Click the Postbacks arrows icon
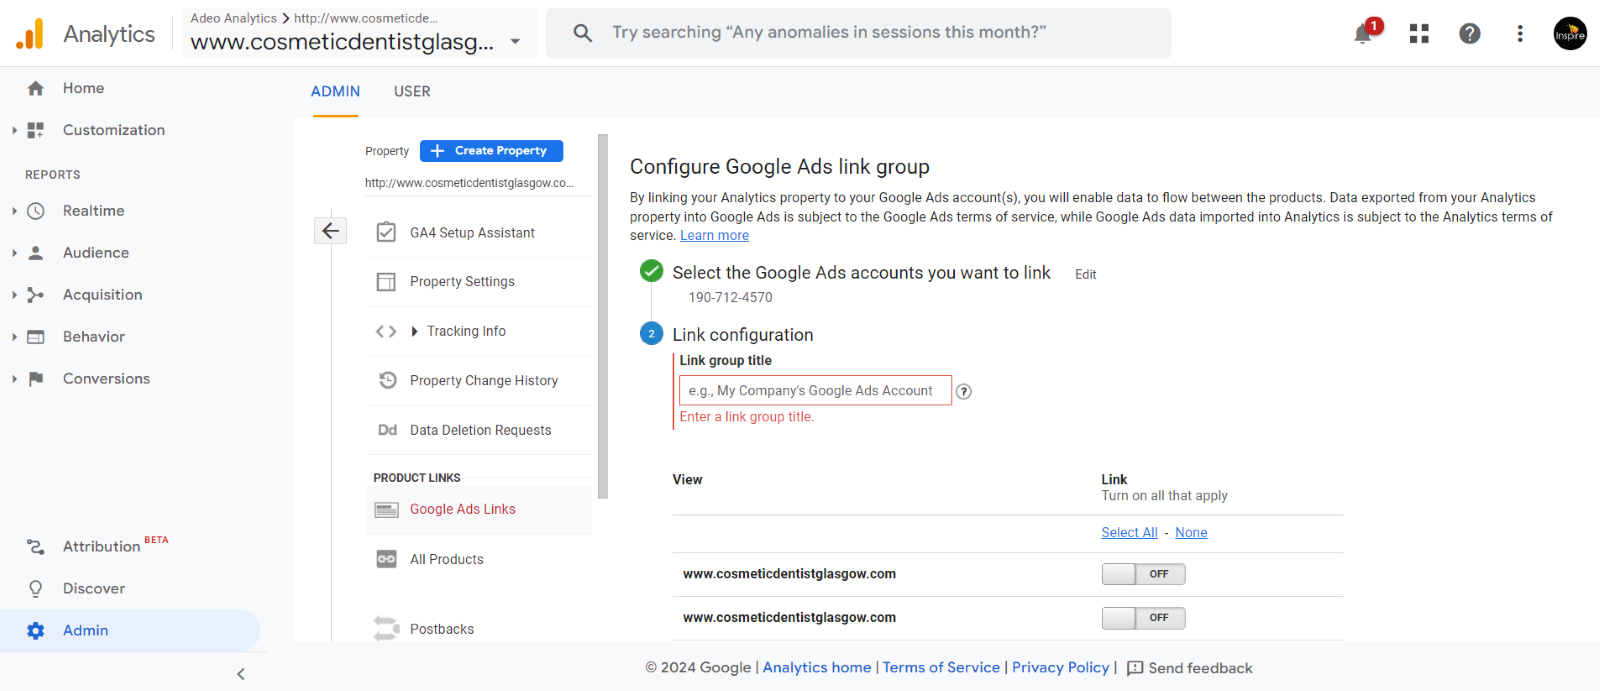This screenshot has width=1600, height=691. pos(387,629)
